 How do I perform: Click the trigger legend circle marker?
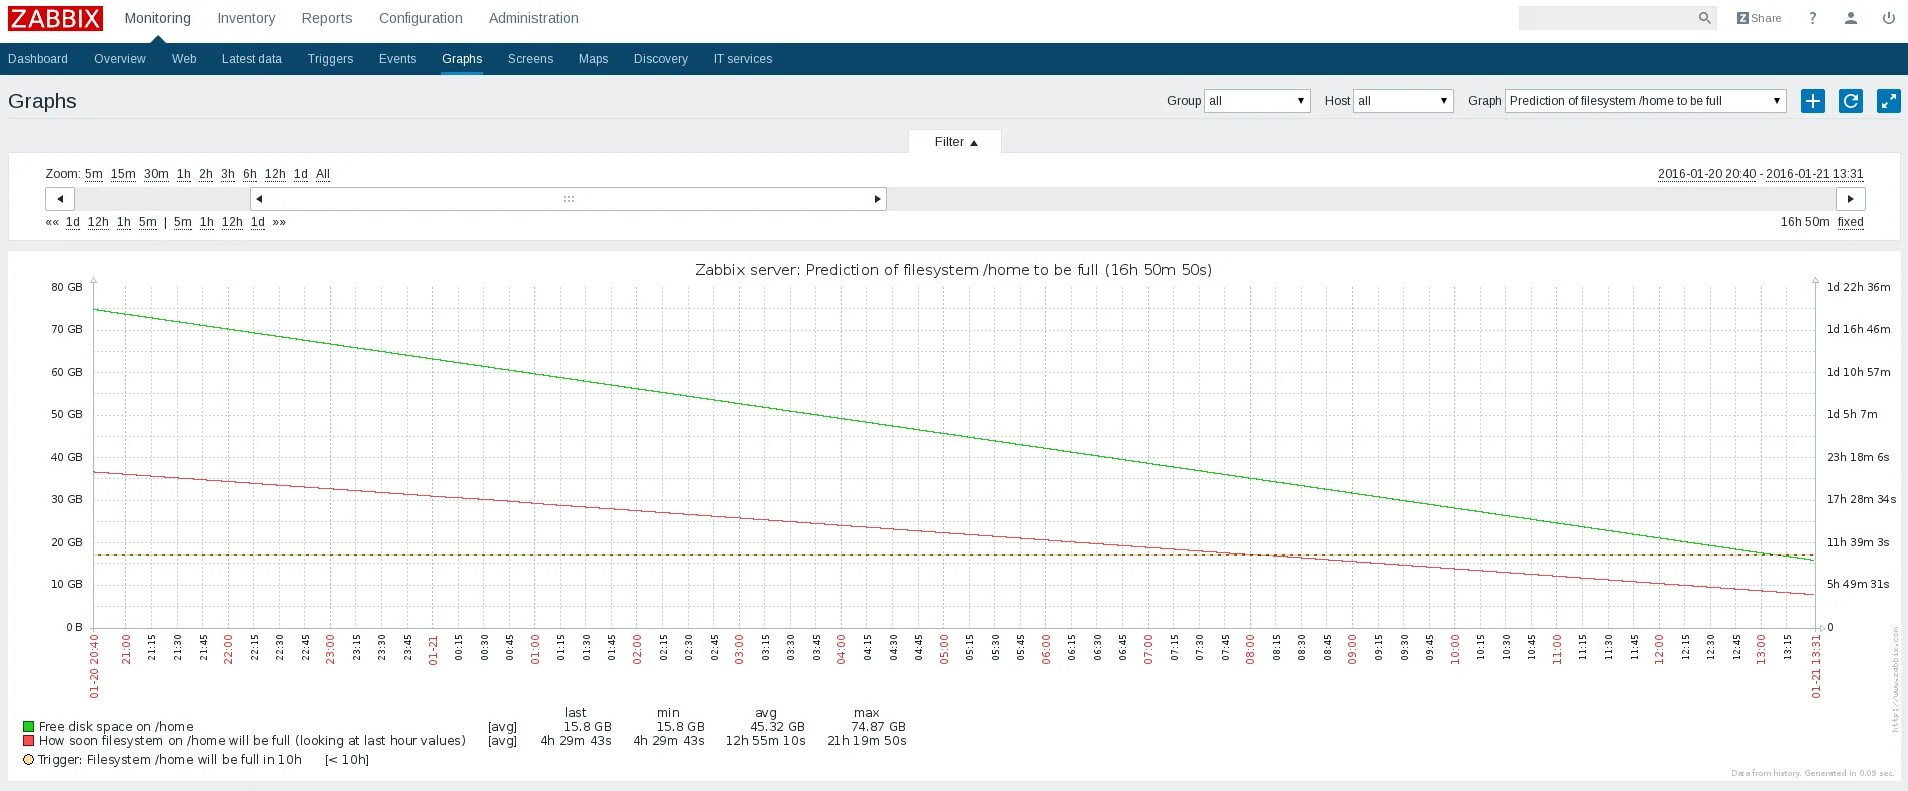29,760
